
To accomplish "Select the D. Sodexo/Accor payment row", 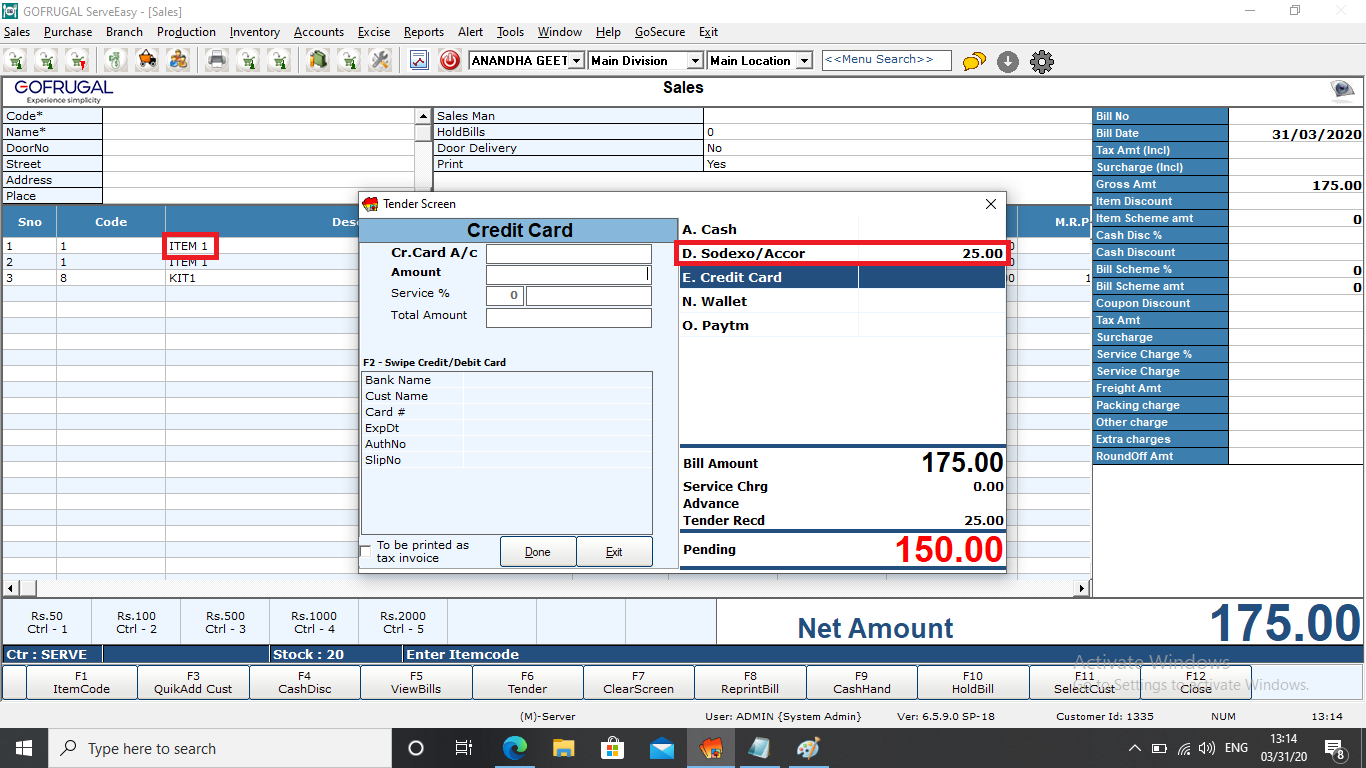I will click(842, 253).
